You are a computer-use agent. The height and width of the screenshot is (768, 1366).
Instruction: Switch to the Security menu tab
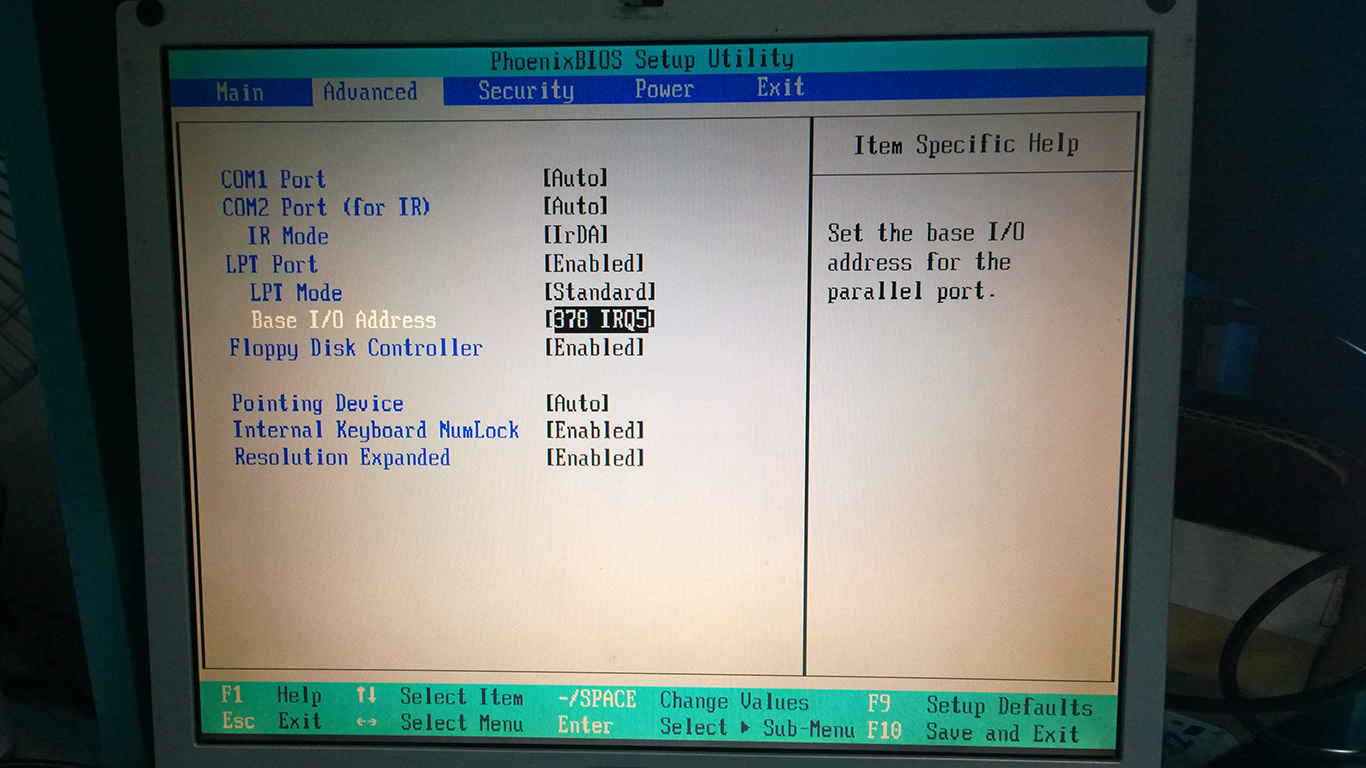526,91
